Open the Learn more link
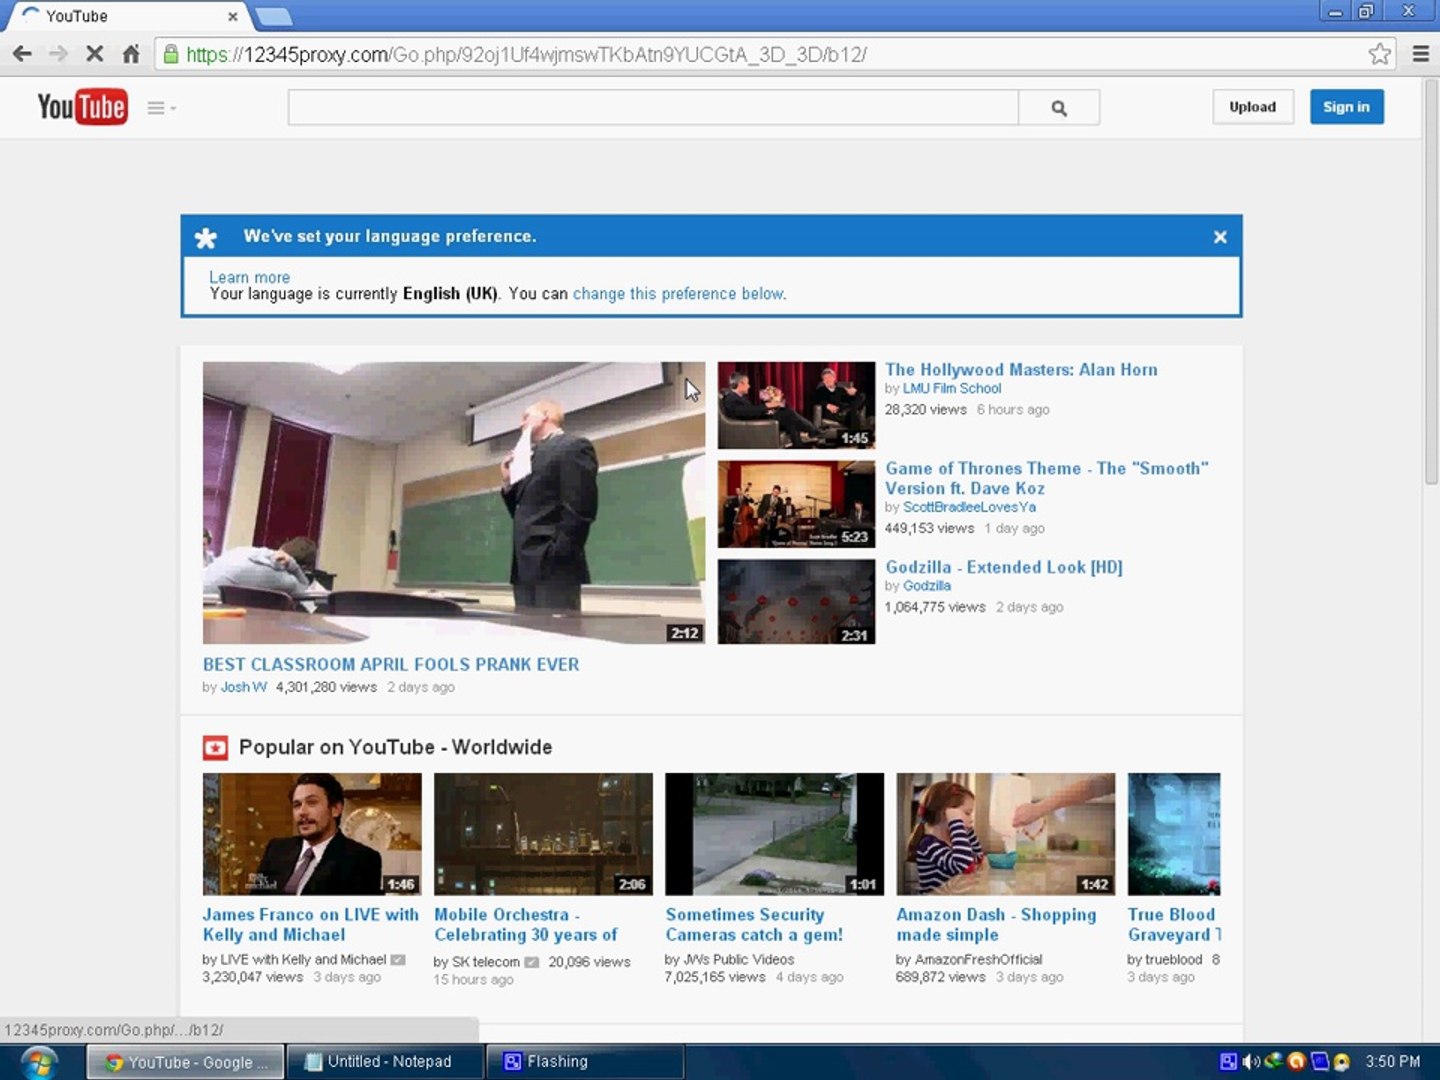The height and width of the screenshot is (1080, 1440). (x=249, y=277)
